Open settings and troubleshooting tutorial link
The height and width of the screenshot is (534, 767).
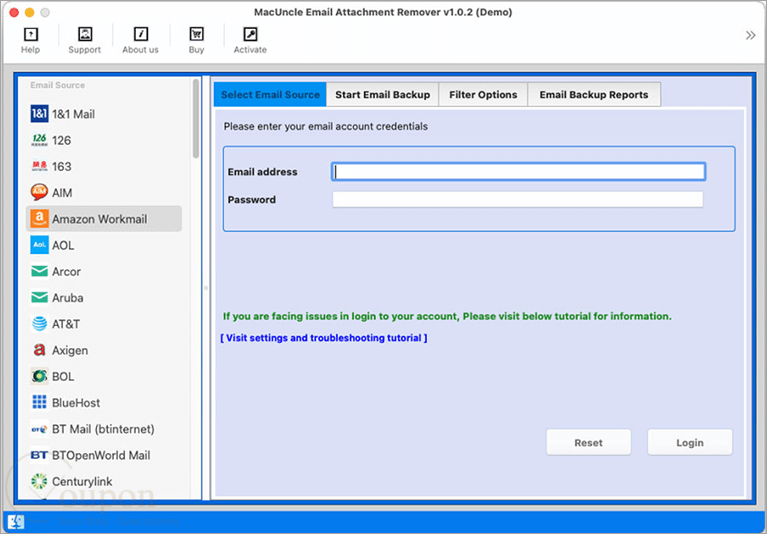(324, 338)
